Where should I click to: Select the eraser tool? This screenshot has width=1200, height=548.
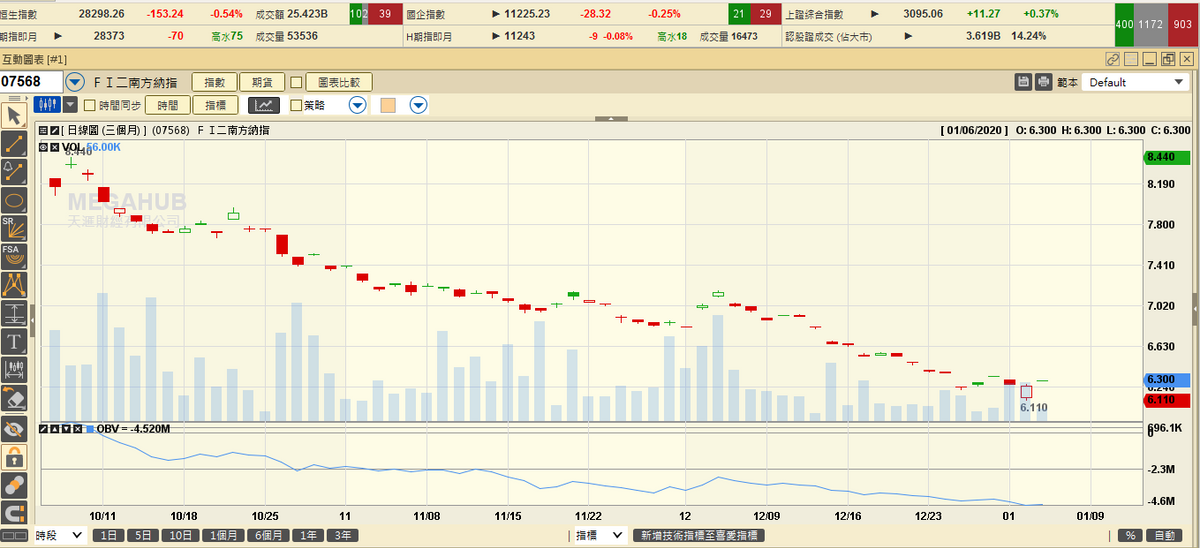point(14,399)
